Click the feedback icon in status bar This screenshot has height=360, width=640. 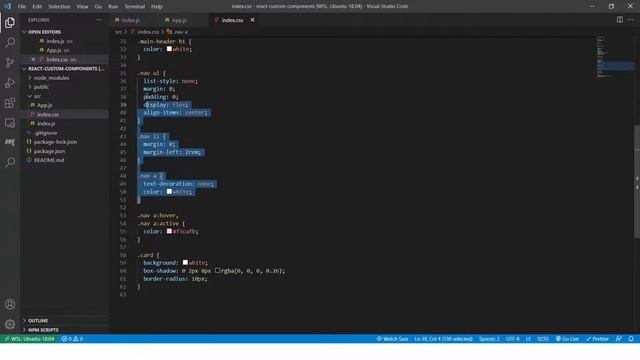(x=619, y=339)
